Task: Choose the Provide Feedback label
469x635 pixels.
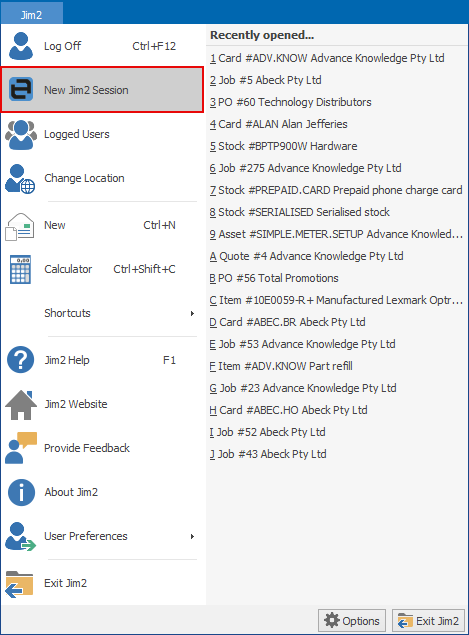Action: click(x=87, y=448)
